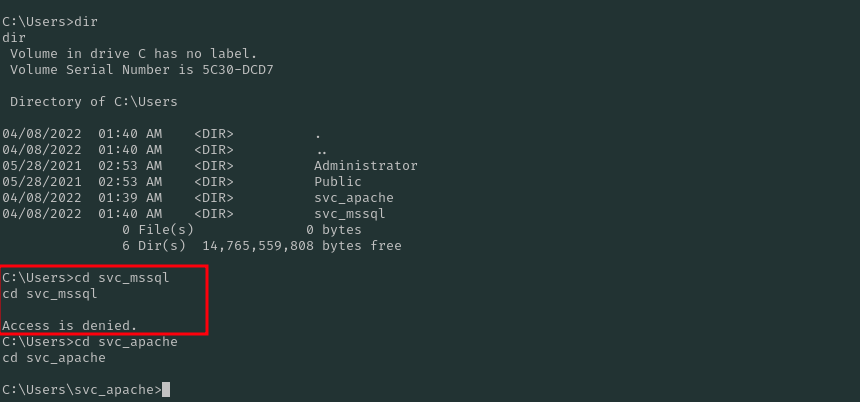Click the "6 Dir(s)" summary text
This screenshot has height=403, width=860.
click(153, 246)
